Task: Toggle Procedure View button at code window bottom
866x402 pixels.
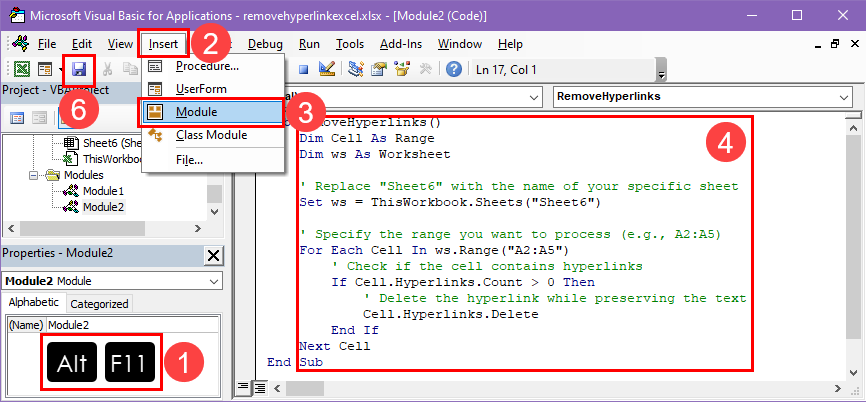Action: pos(242,388)
